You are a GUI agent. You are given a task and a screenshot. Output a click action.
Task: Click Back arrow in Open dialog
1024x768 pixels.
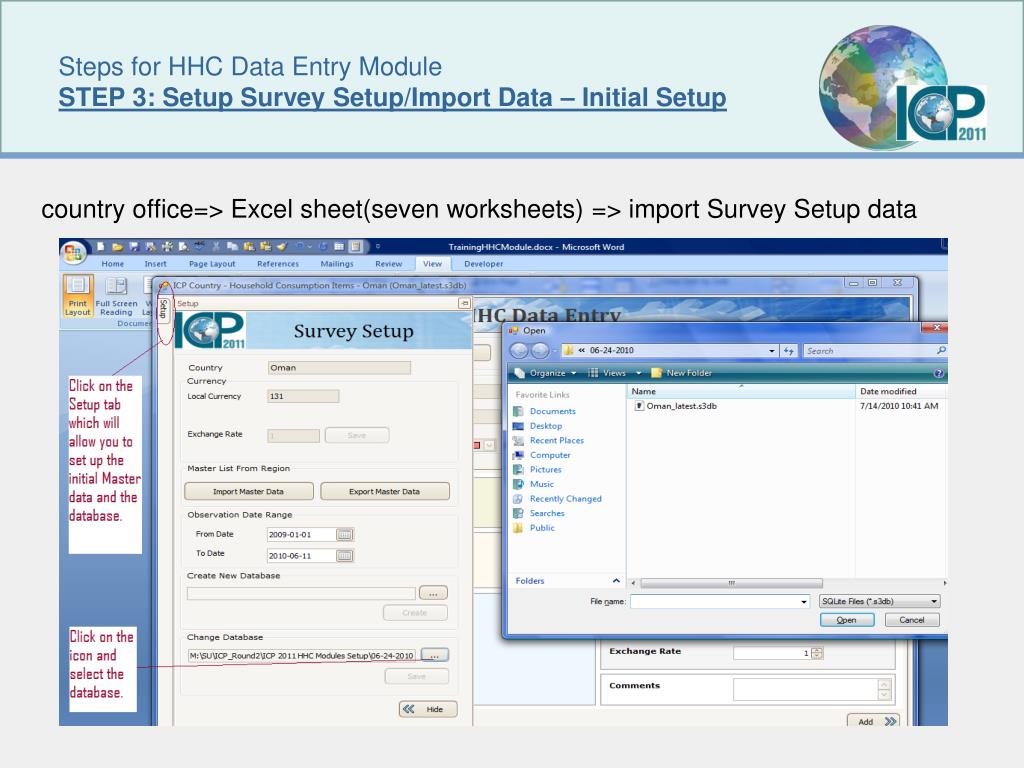[x=519, y=351]
